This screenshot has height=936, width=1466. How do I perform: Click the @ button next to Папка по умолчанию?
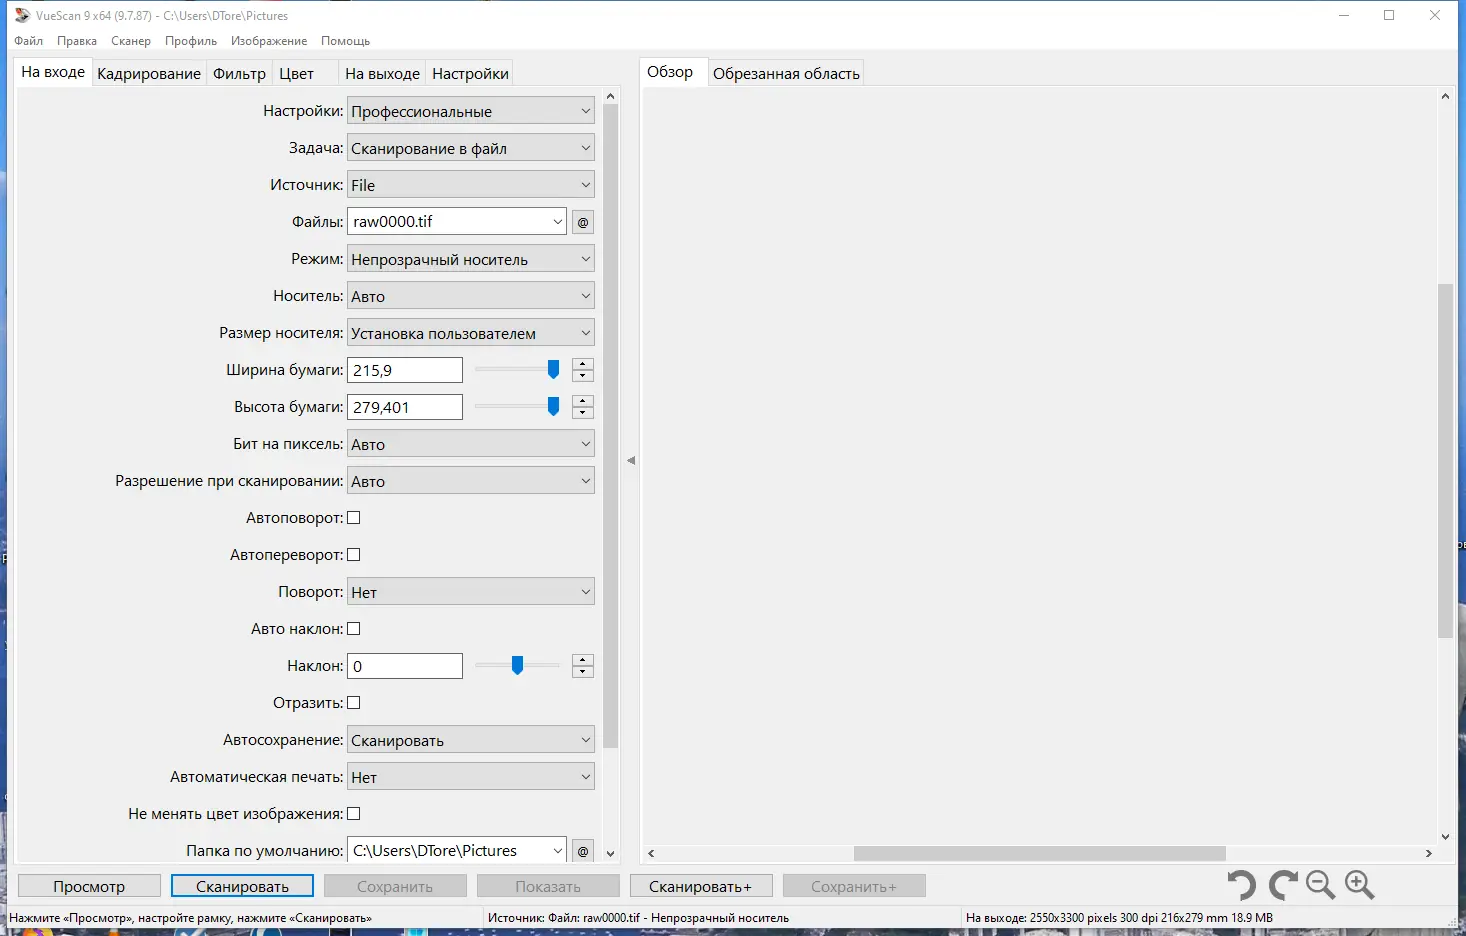tap(583, 851)
